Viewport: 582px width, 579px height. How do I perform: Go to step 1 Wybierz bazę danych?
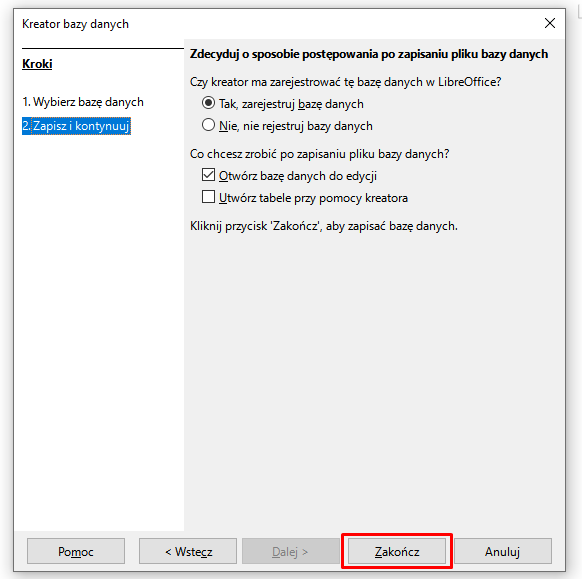pyautogui.click(x=83, y=102)
